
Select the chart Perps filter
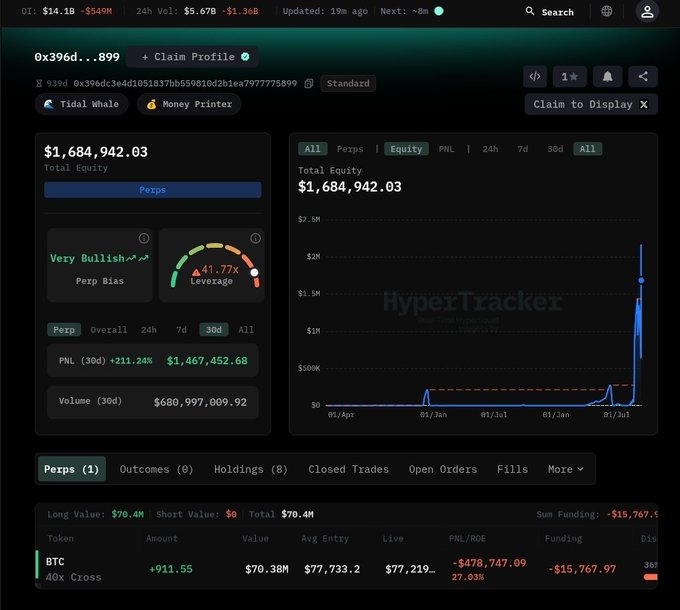click(350, 149)
